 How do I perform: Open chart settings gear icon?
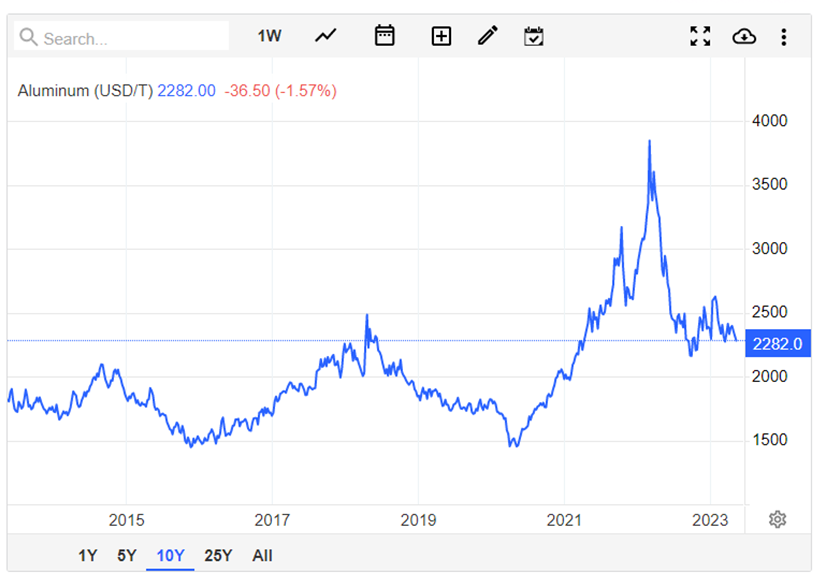click(778, 519)
